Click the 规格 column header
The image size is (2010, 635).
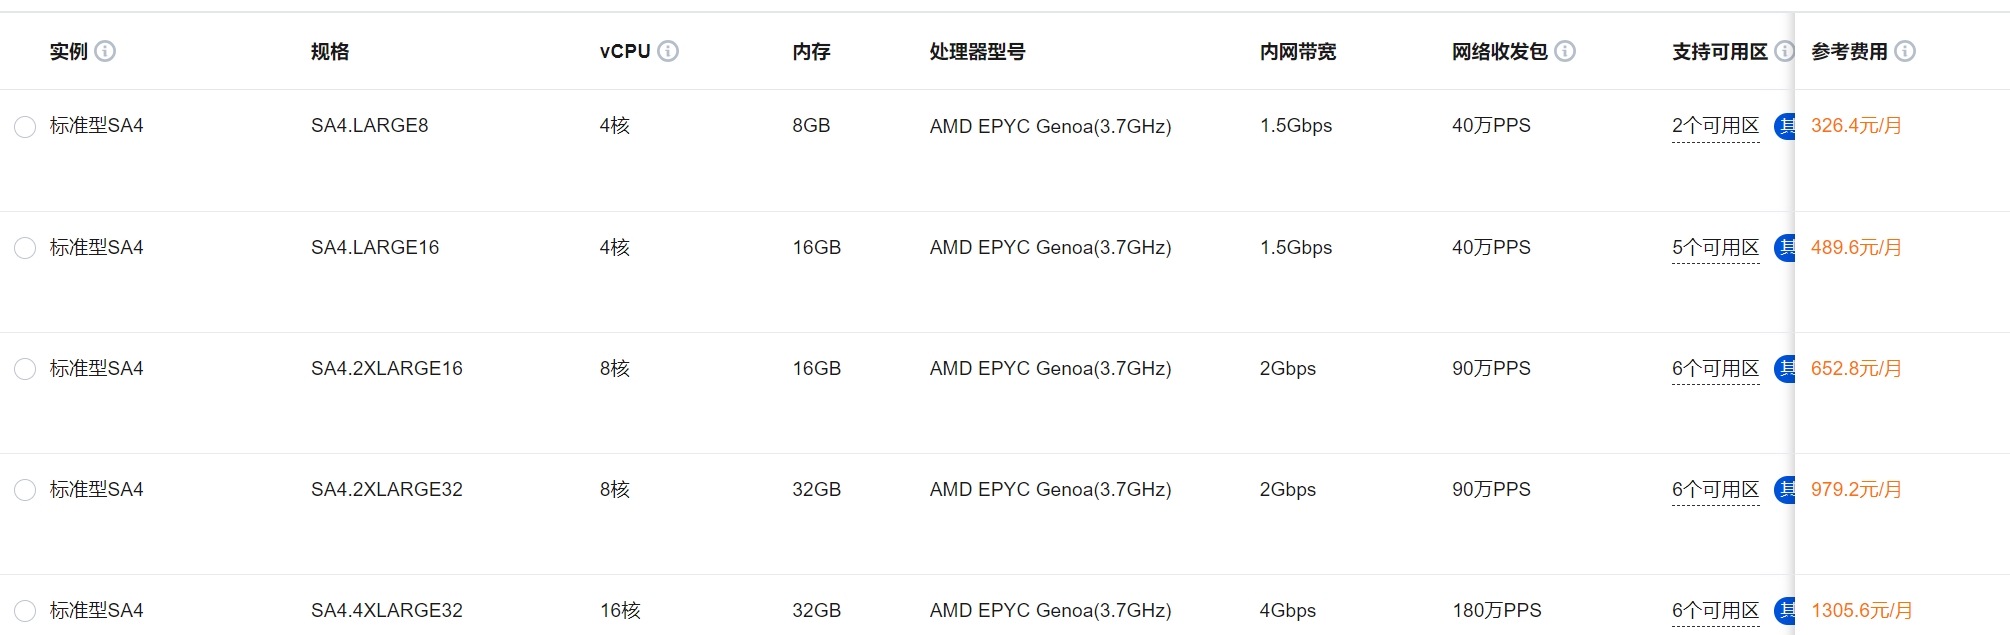(x=330, y=51)
